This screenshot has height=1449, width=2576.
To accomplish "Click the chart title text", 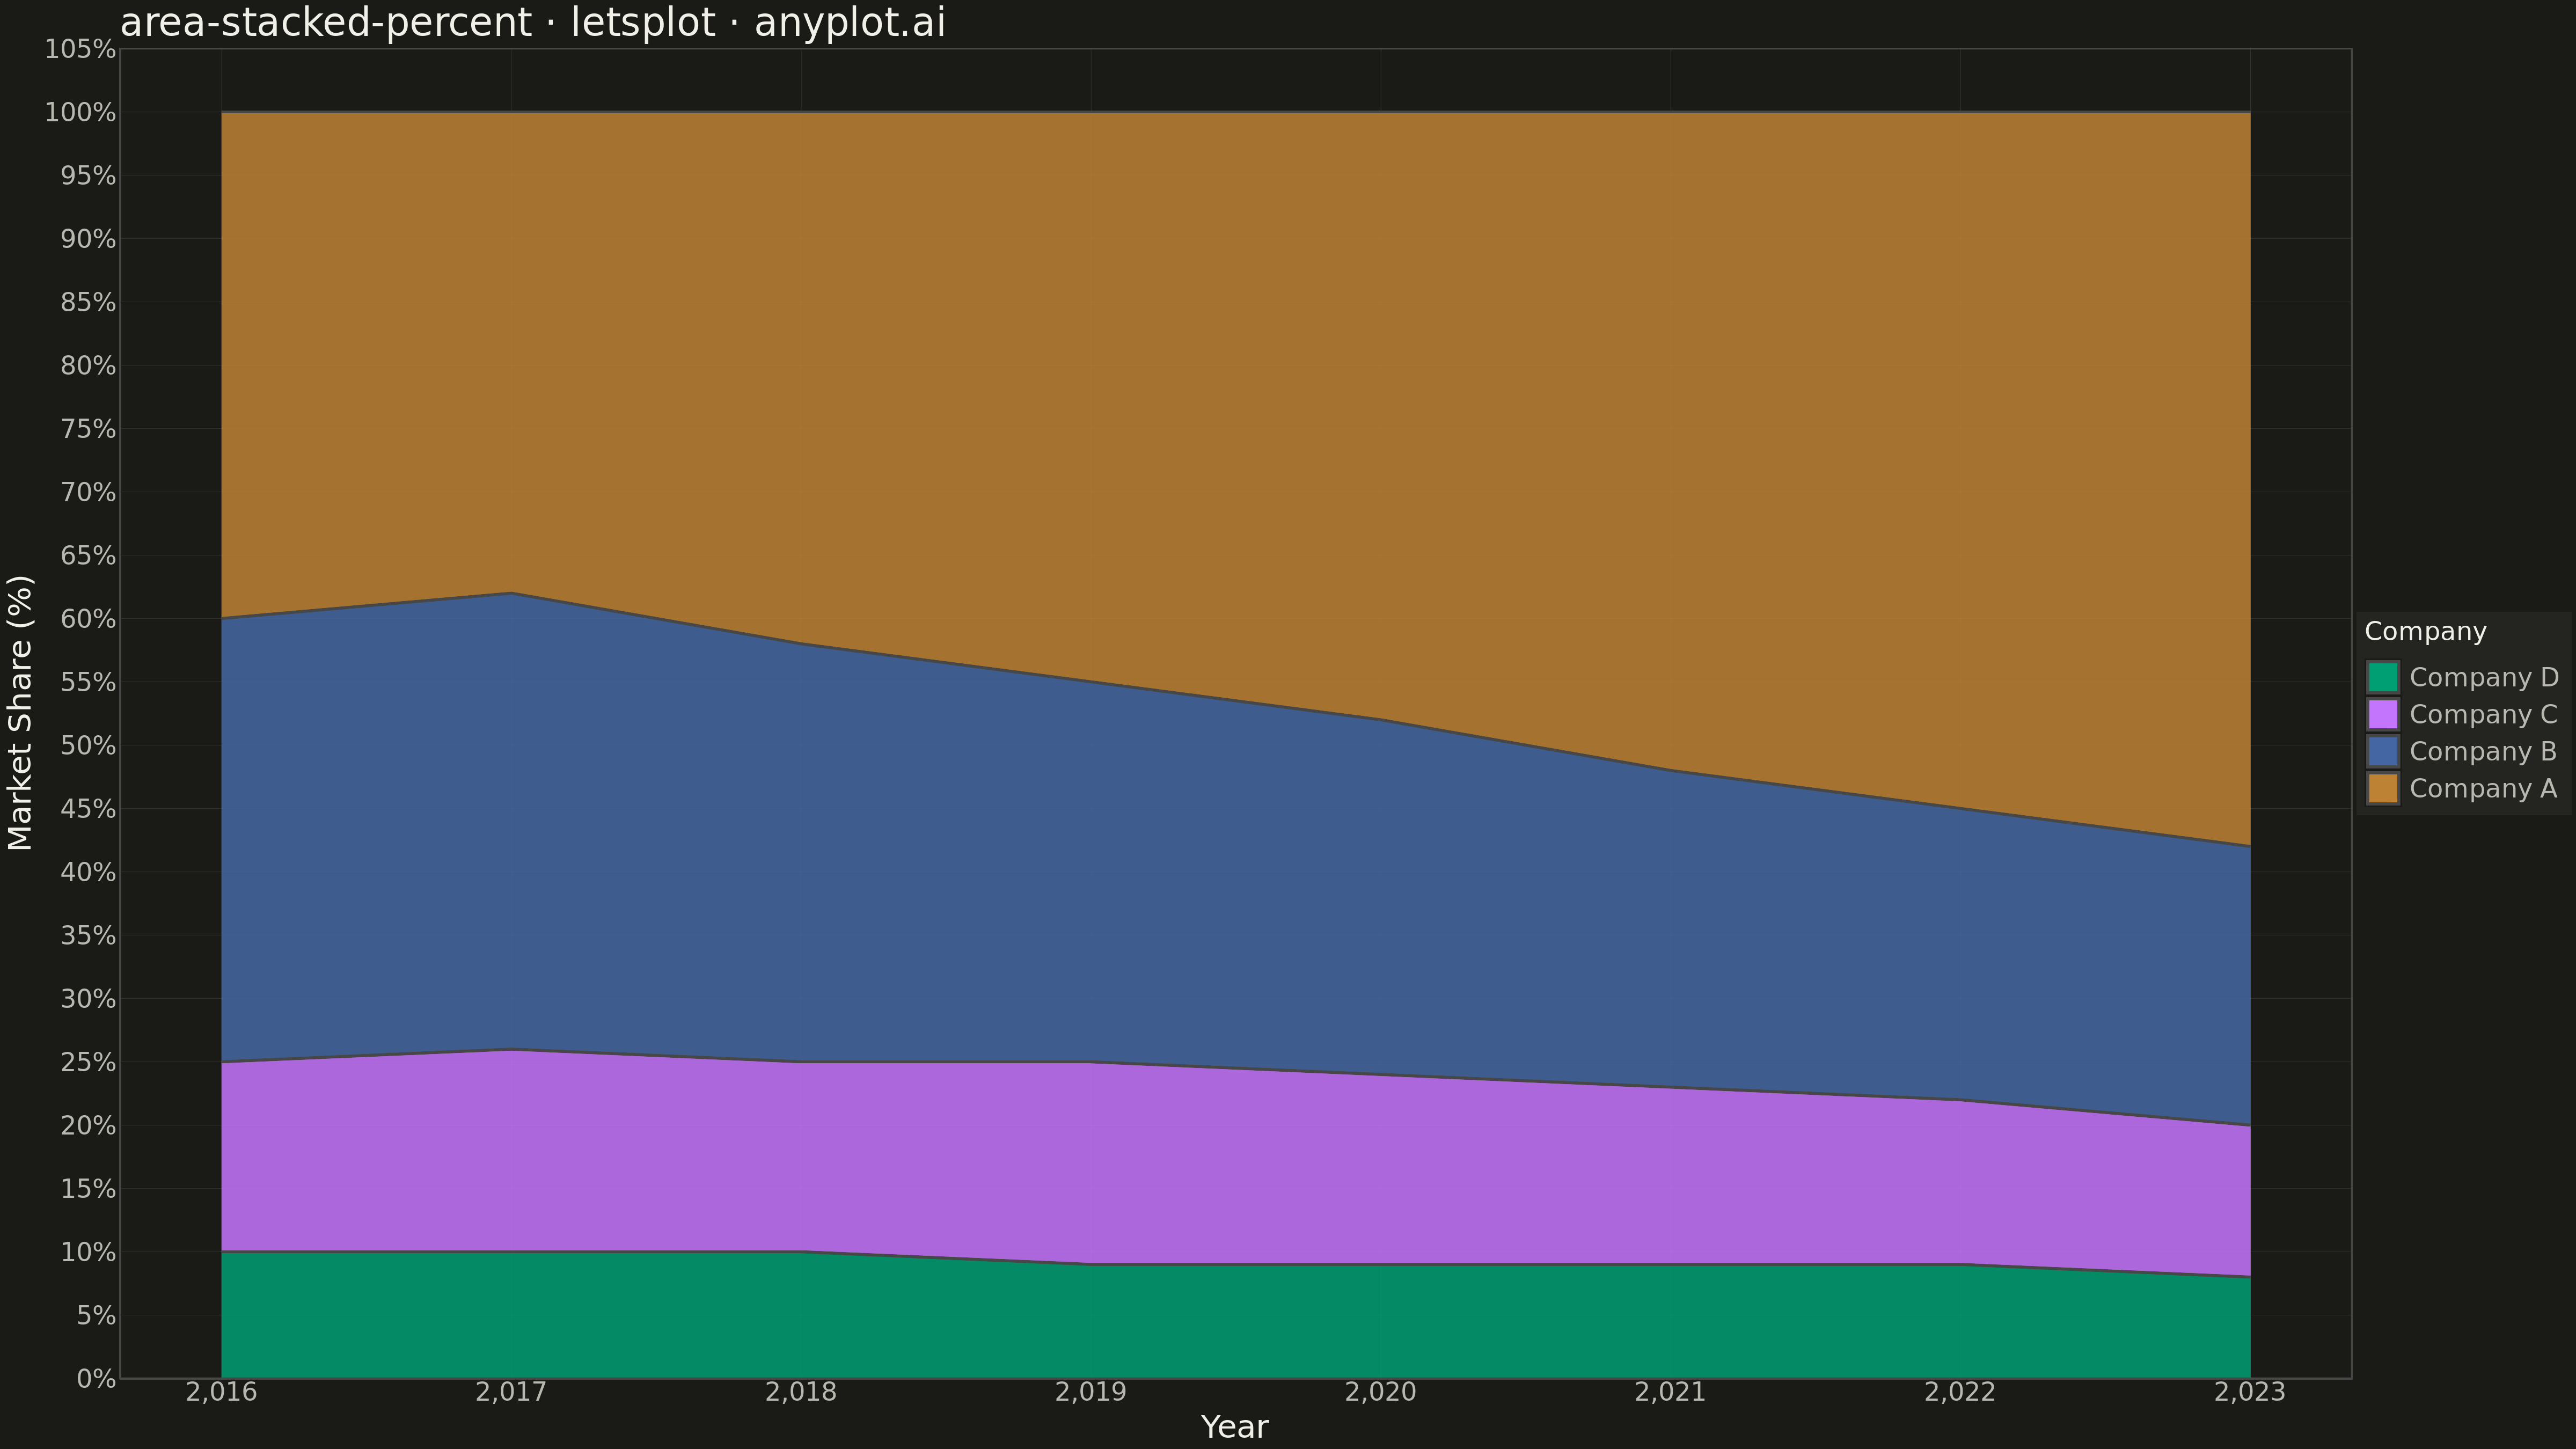I will coord(532,23).
